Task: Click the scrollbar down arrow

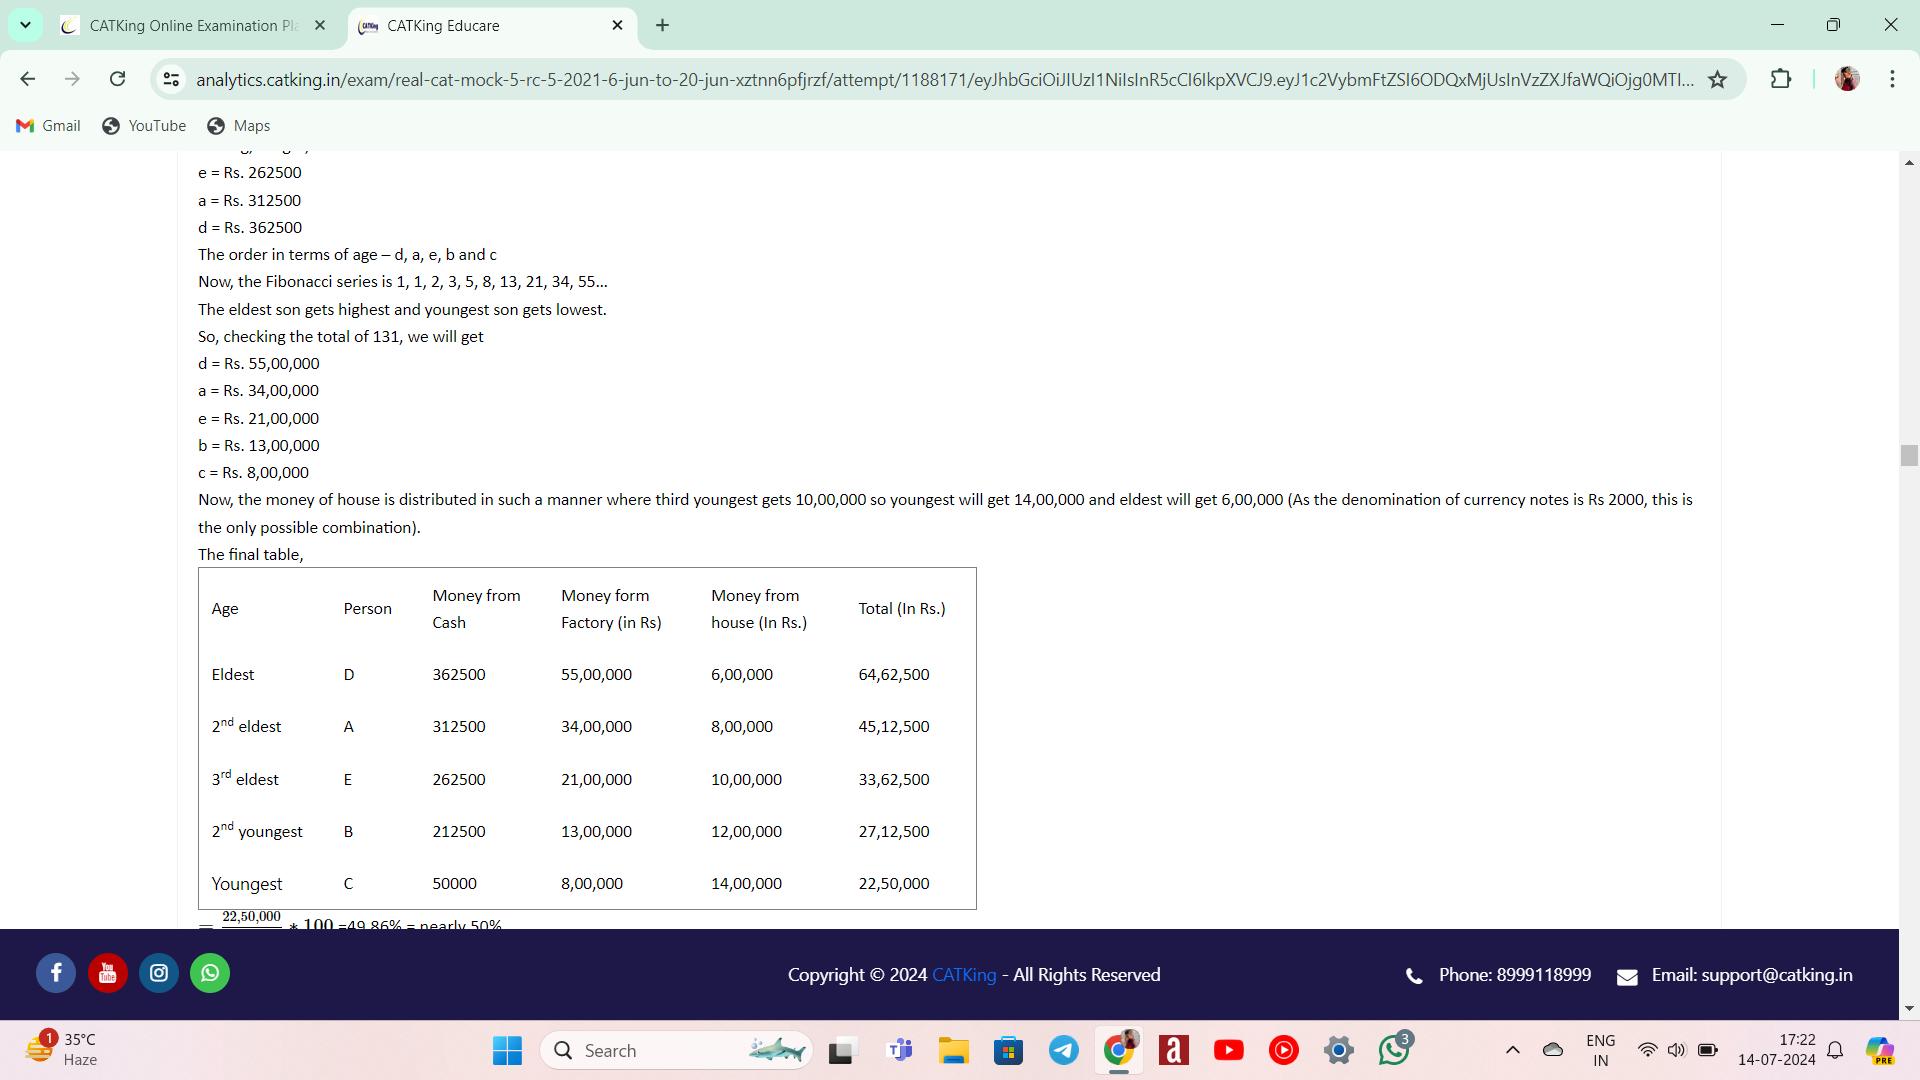Action: click(x=1909, y=1008)
